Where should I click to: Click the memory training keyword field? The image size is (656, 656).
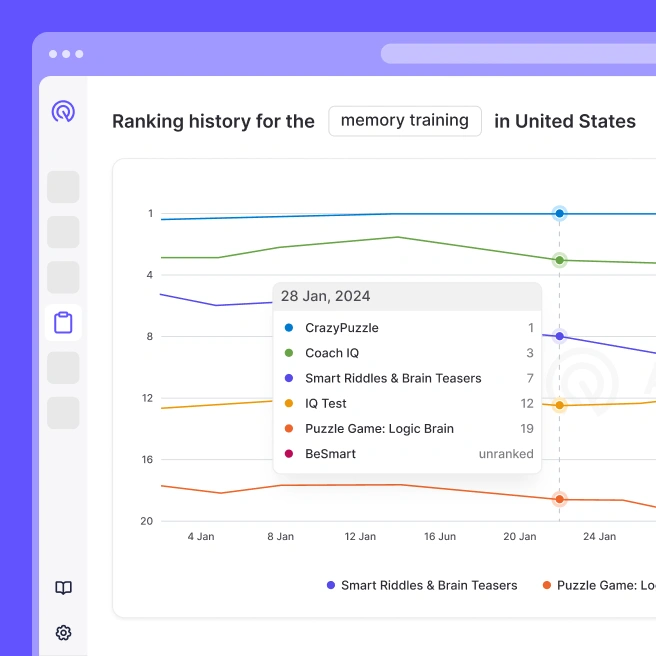click(405, 121)
